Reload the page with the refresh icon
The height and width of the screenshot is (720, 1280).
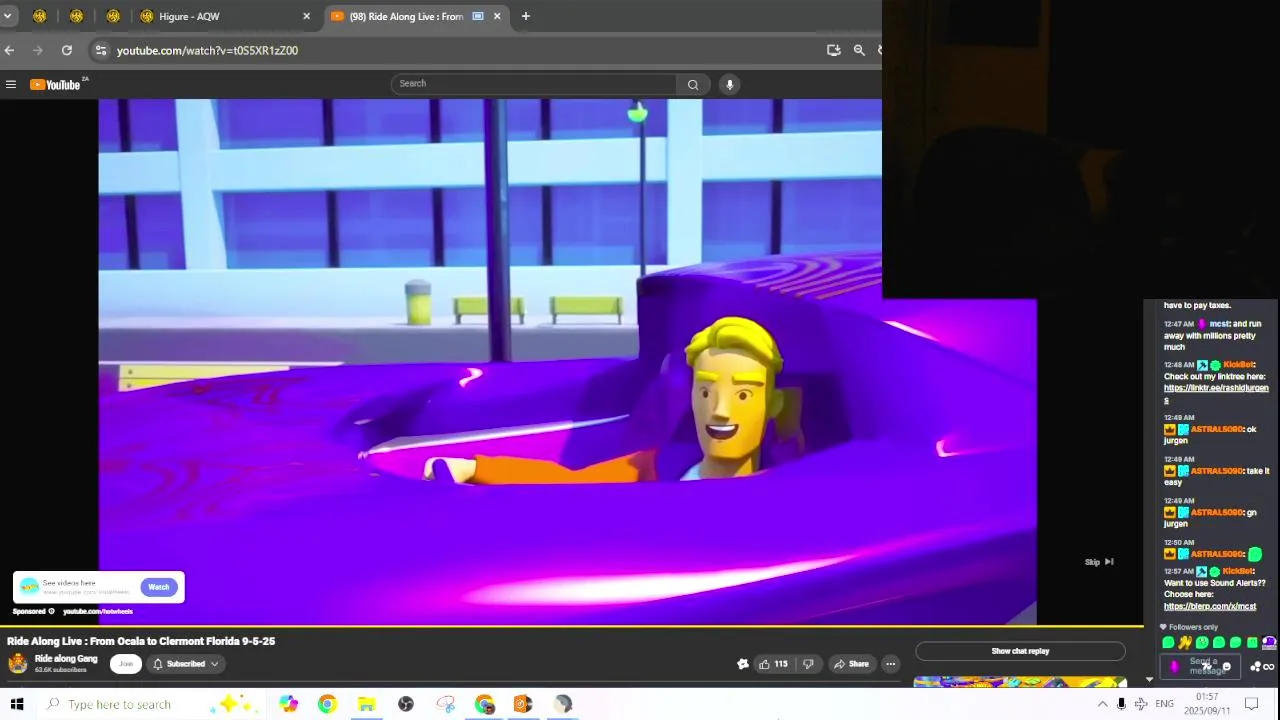[66, 50]
